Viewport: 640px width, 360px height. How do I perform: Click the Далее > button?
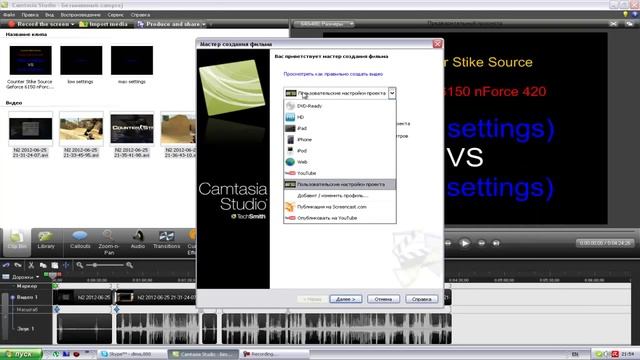click(345, 299)
